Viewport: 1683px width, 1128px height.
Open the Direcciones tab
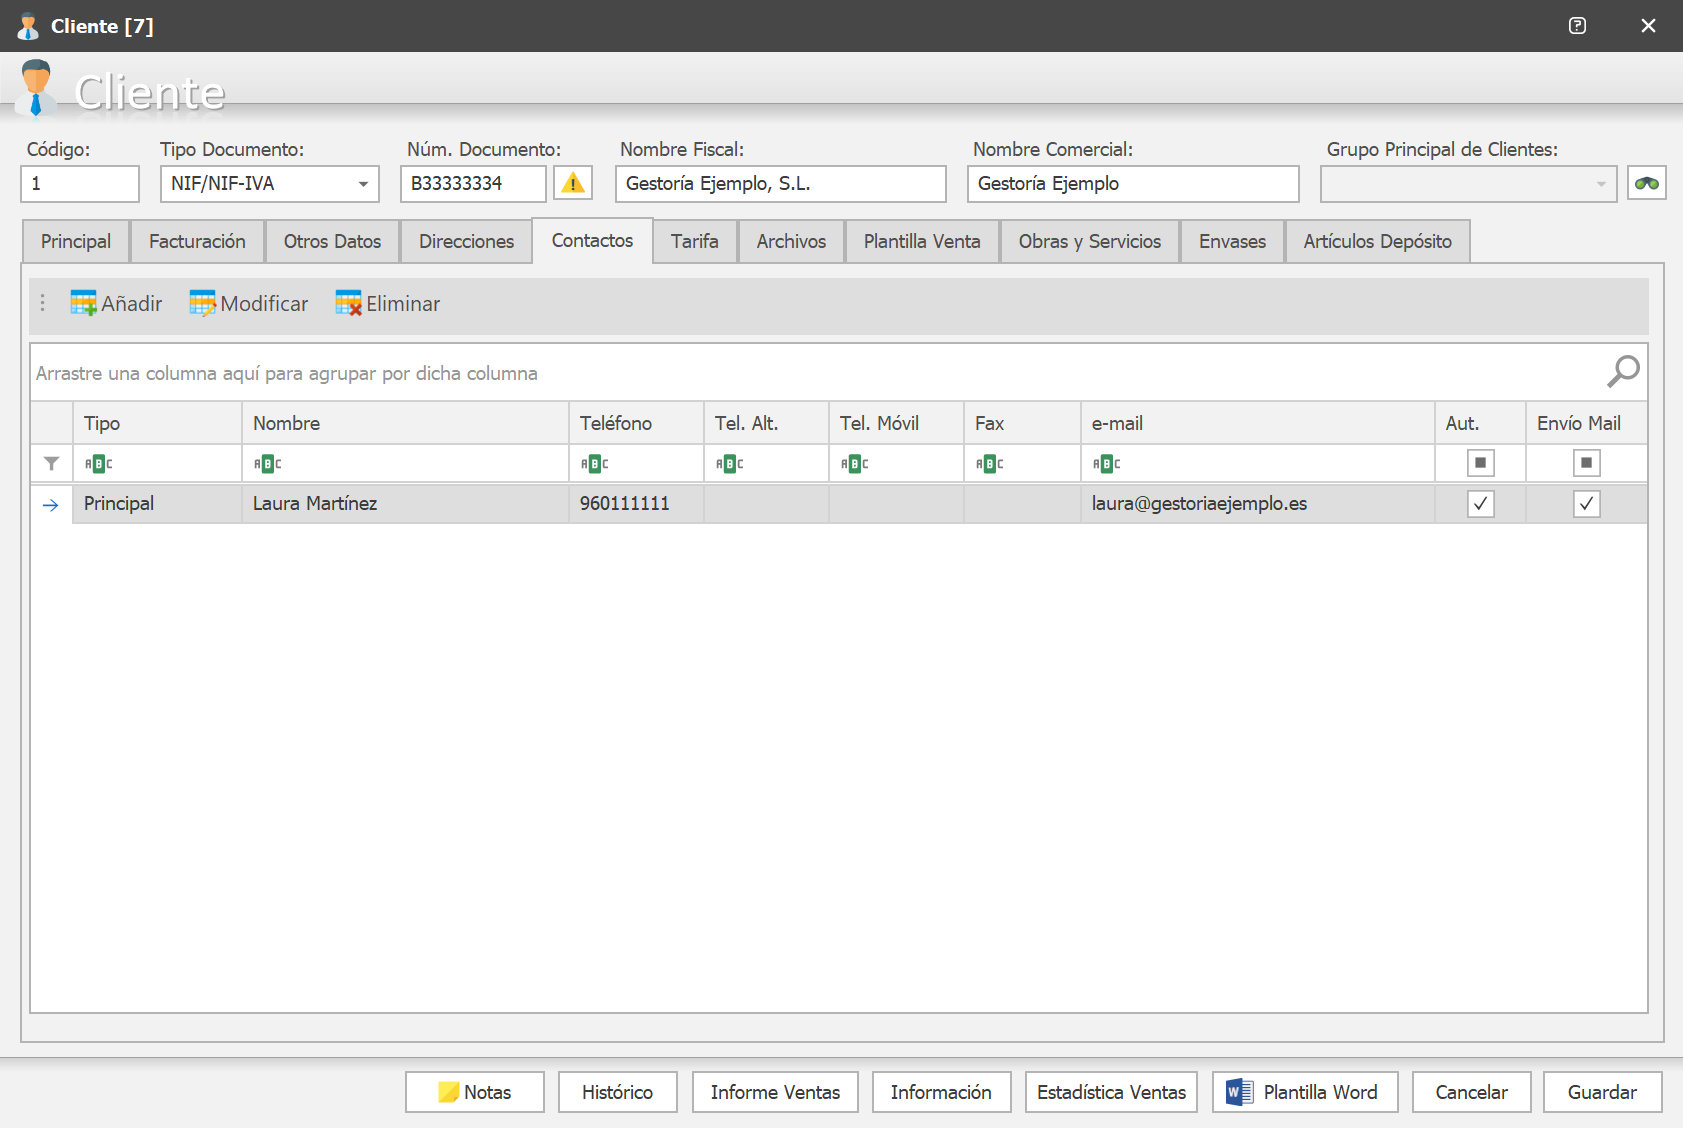pyautogui.click(x=466, y=241)
